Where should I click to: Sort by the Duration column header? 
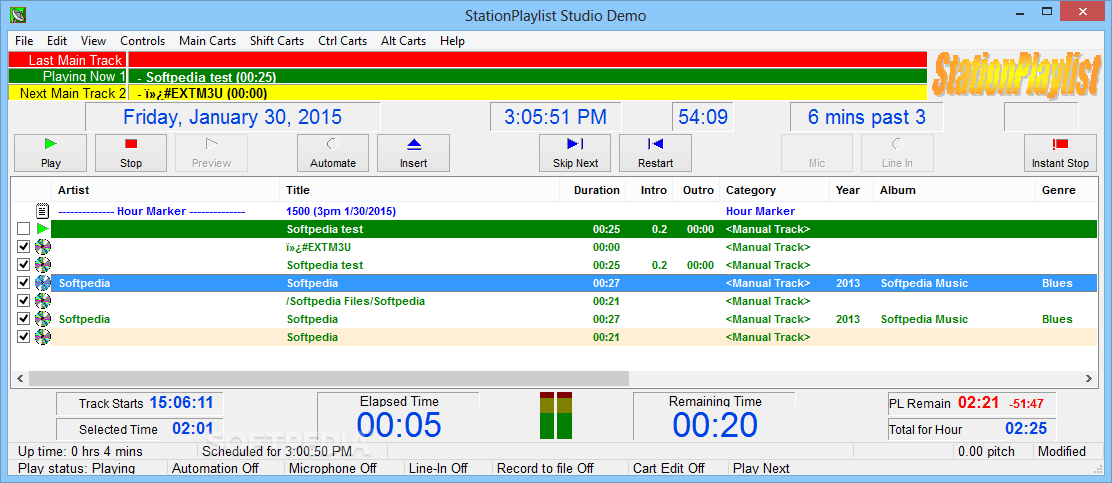593,190
